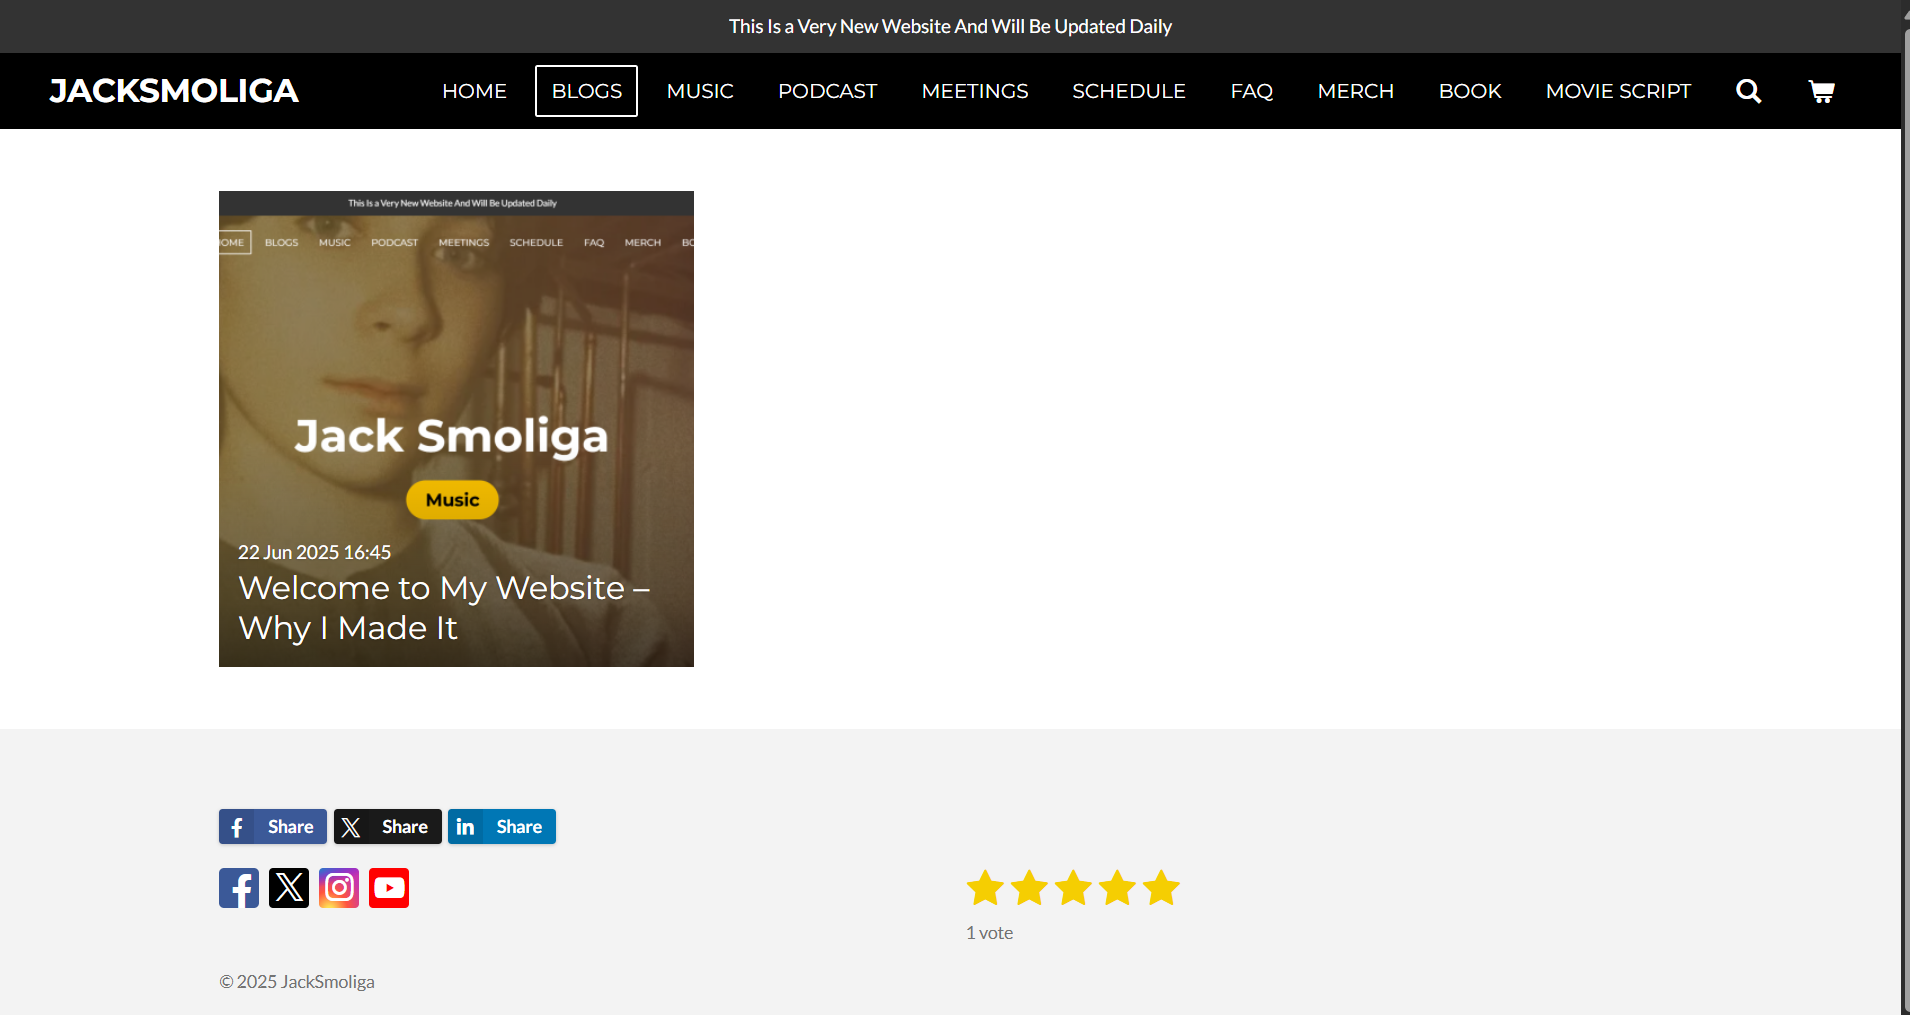Open the MOVIE SCRIPT page

pos(1618,91)
